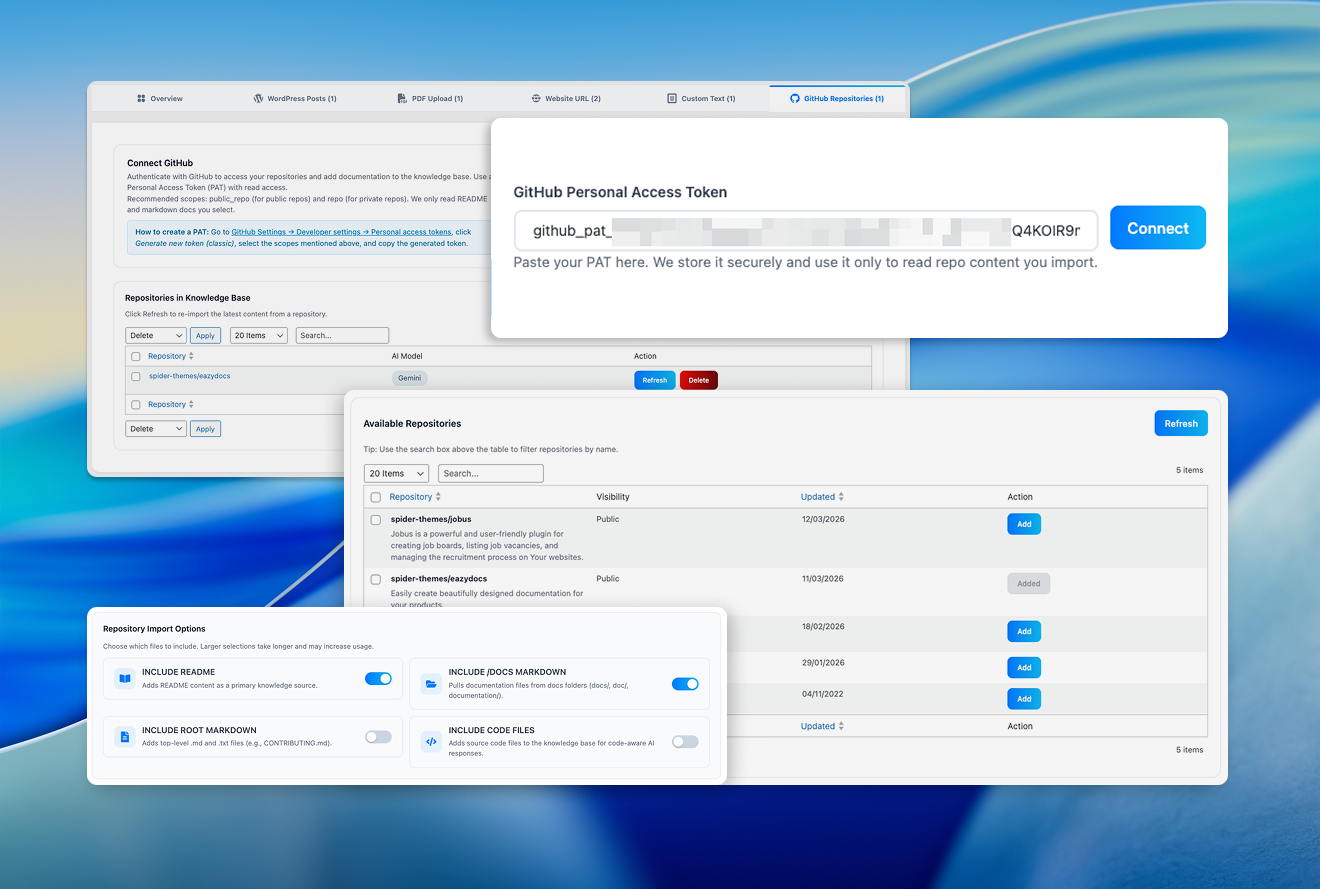The height and width of the screenshot is (889, 1320).
Task: Click the folder icon for Include /docs Markdown
Action: click(431, 684)
